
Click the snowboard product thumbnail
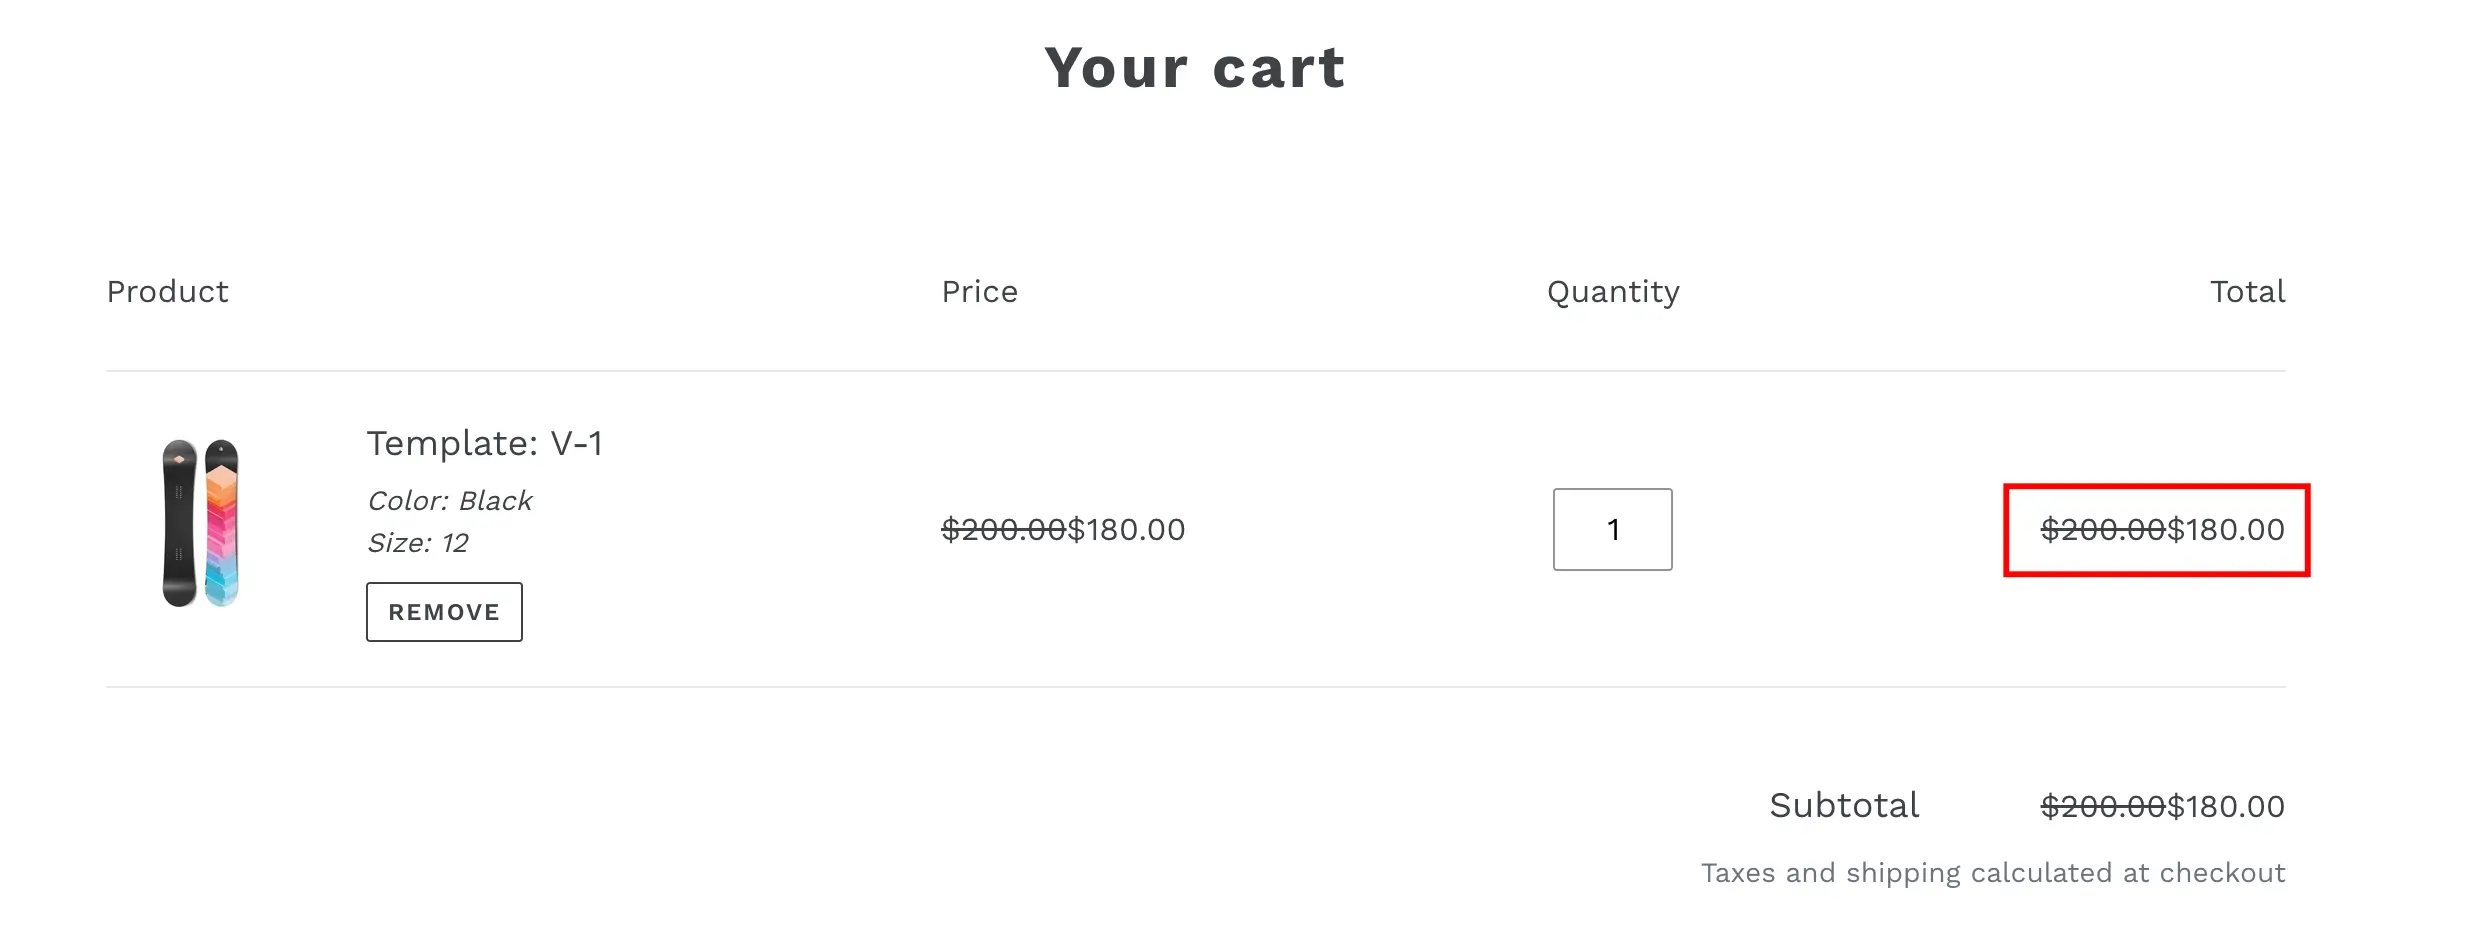pos(201,523)
